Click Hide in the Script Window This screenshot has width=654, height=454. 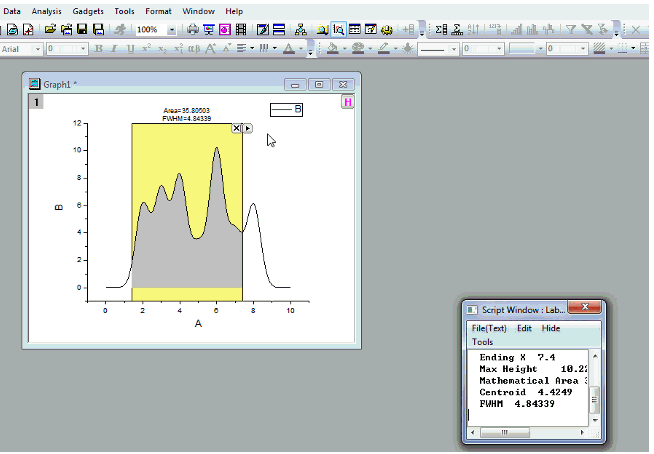click(x=551, y=328)
